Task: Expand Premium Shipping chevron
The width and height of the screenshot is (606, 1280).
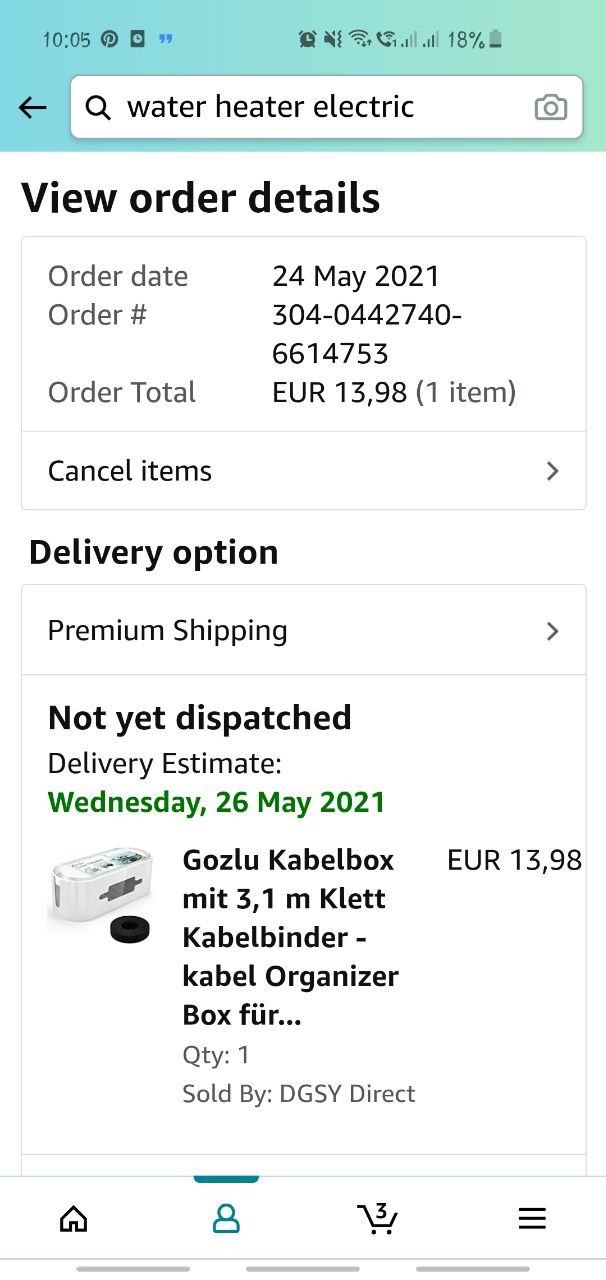Action: [x=552, y=631]
